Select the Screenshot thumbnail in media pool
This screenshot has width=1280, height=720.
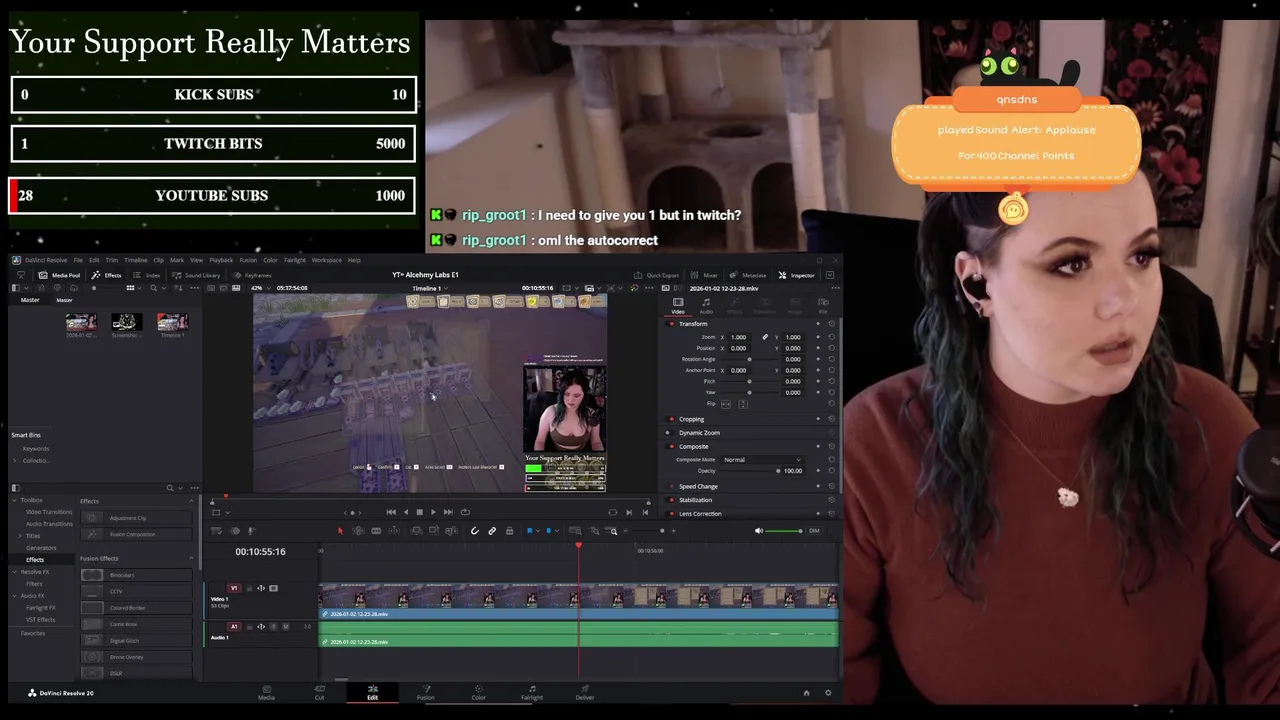point(126,324)
